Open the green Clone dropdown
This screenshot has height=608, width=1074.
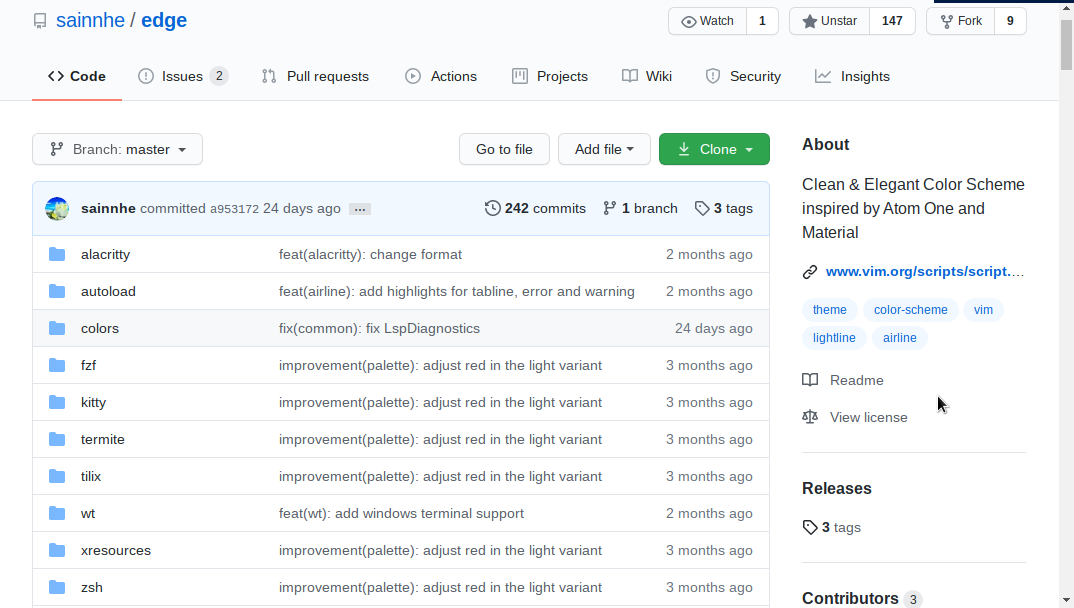coord(714,149)
